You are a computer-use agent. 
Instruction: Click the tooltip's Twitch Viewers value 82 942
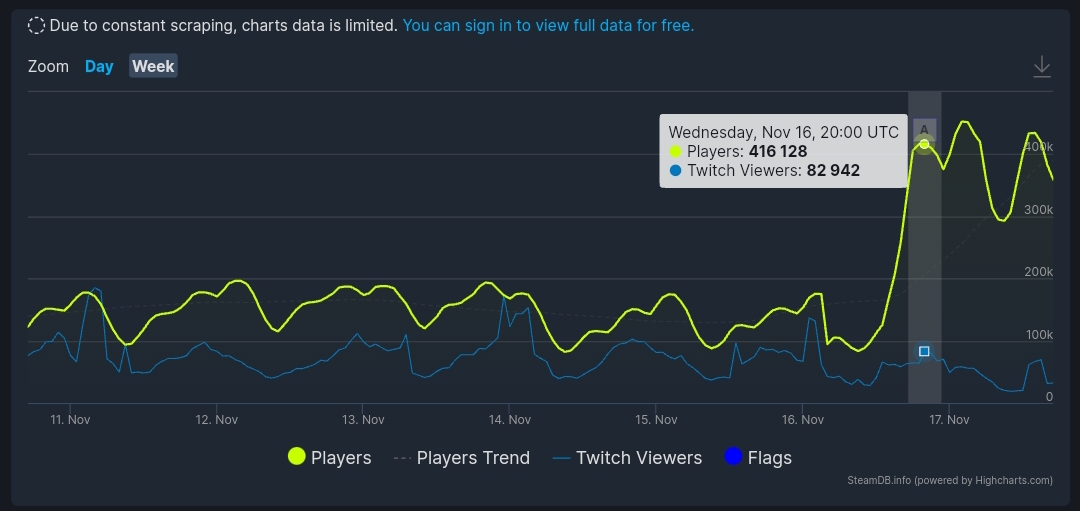[x=833, y=170]
